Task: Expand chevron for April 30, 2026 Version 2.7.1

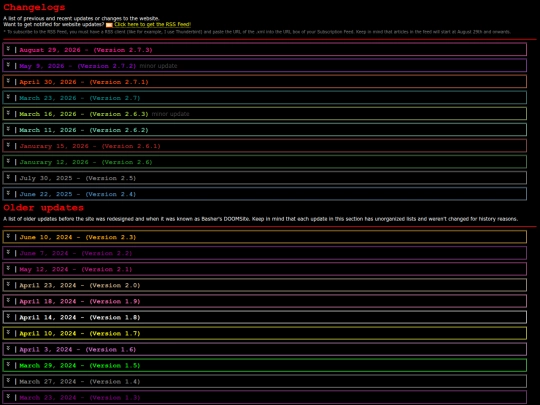Action: pos(8,81)
